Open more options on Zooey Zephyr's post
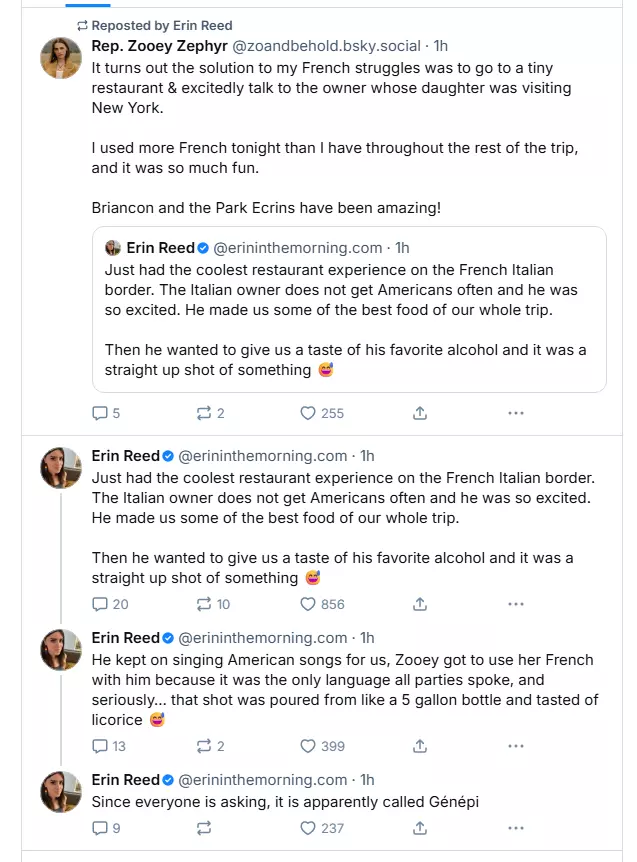Viewport: 637px width, 862px height. (x=516, y=413)
